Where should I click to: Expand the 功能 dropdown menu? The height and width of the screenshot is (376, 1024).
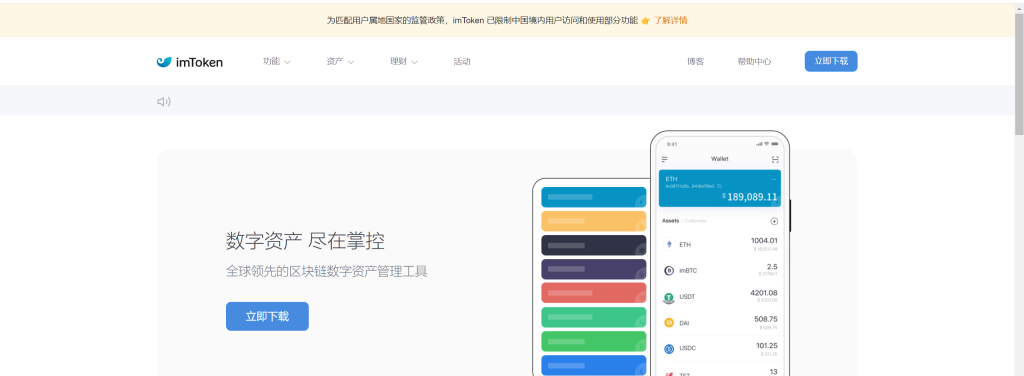tap(277, 61)
